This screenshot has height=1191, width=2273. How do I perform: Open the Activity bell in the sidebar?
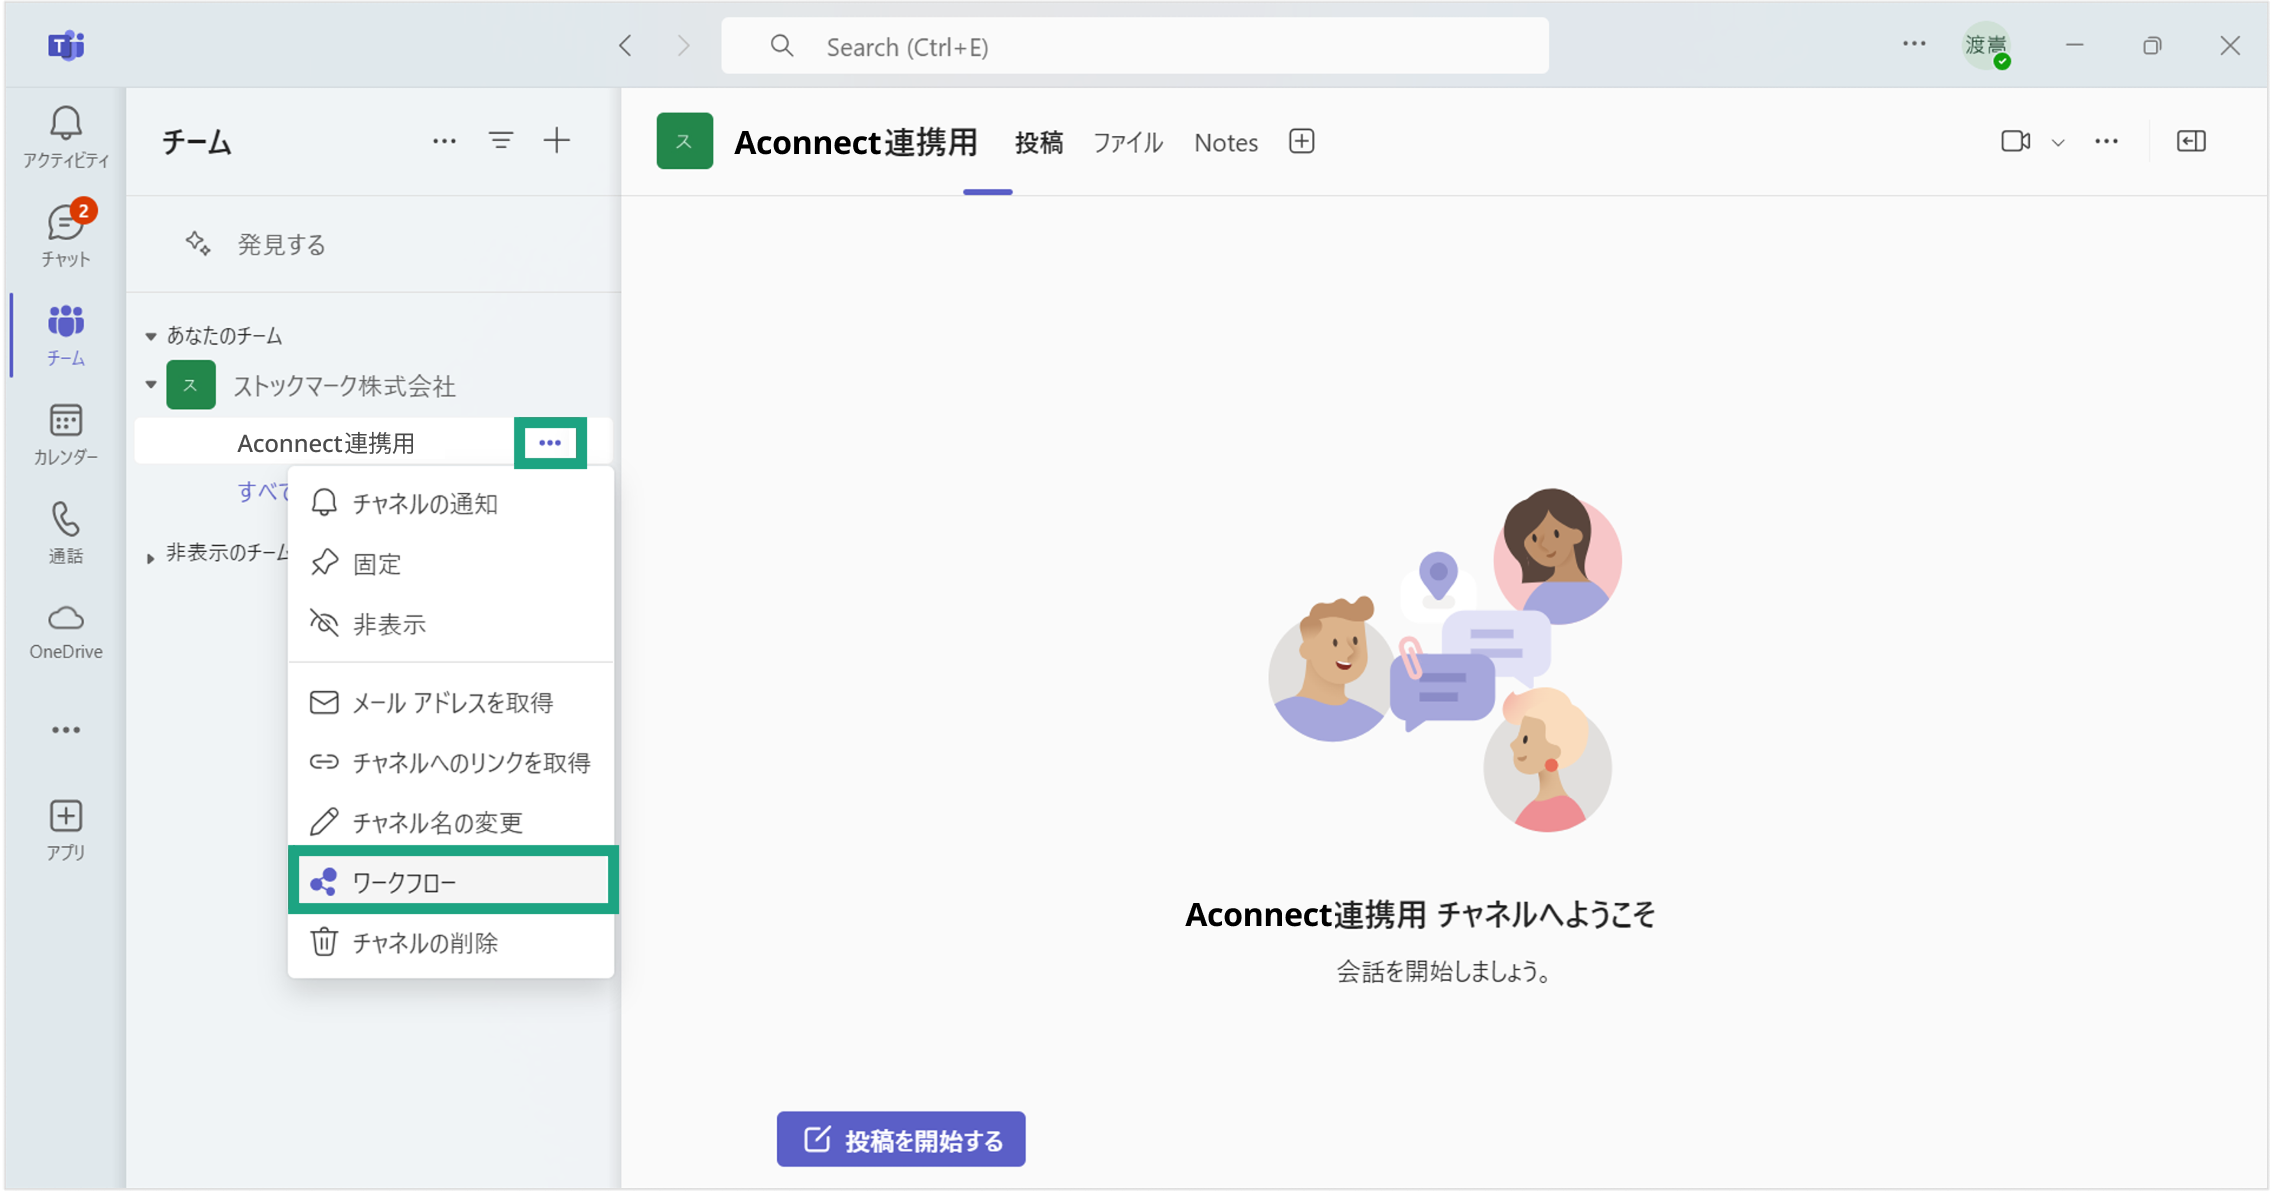[x=66, y=136]
